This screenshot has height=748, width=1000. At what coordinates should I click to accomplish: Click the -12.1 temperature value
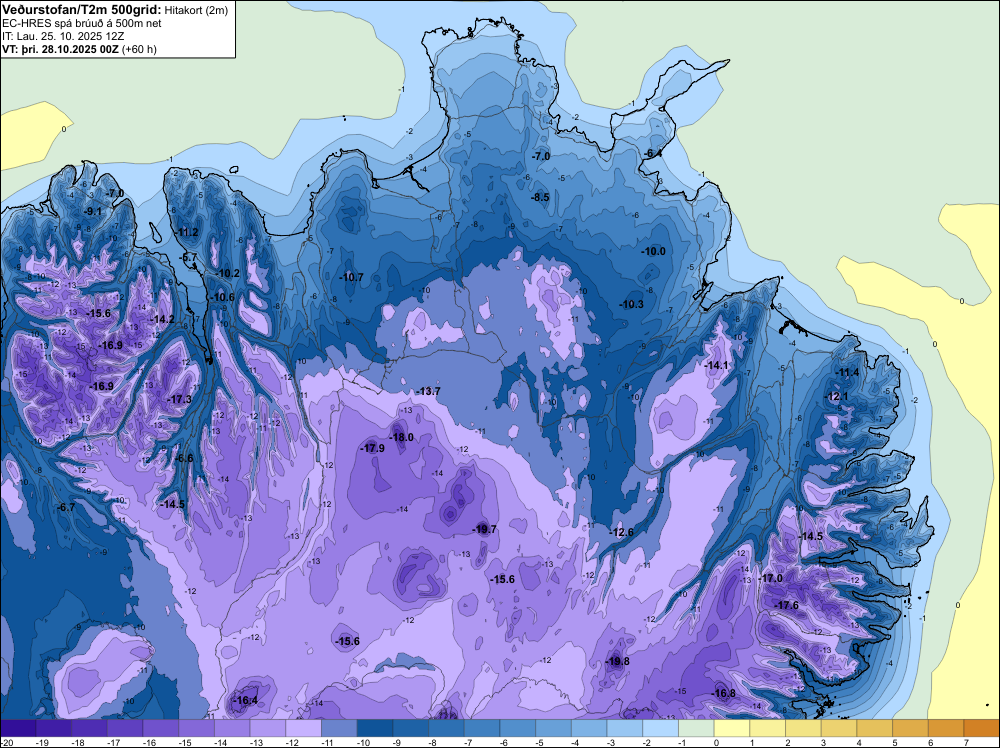coord(836,396)
